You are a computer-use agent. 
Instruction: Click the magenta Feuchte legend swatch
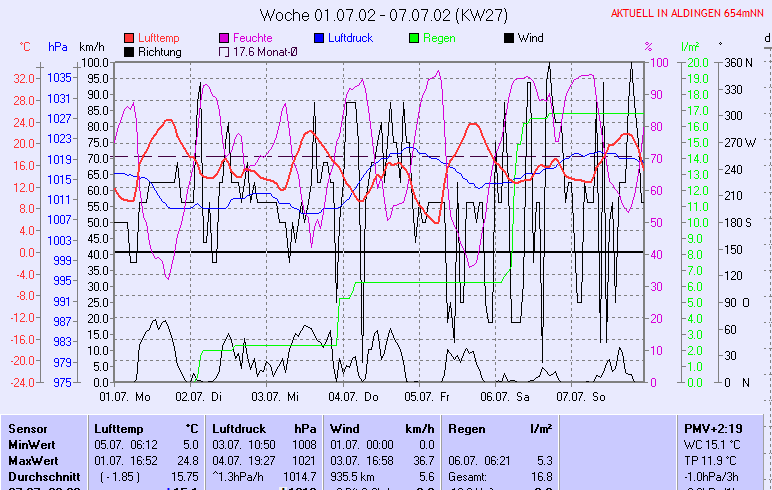223,38
